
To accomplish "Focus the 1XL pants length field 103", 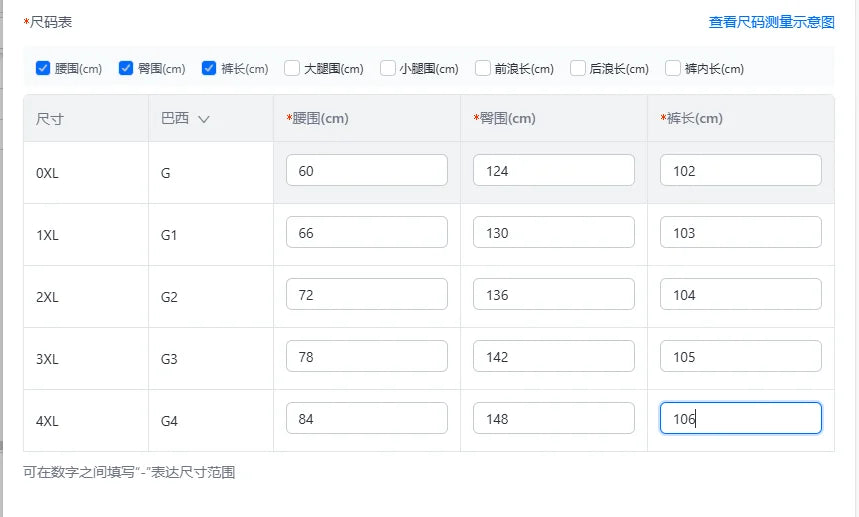I will (x=740, y=232).
